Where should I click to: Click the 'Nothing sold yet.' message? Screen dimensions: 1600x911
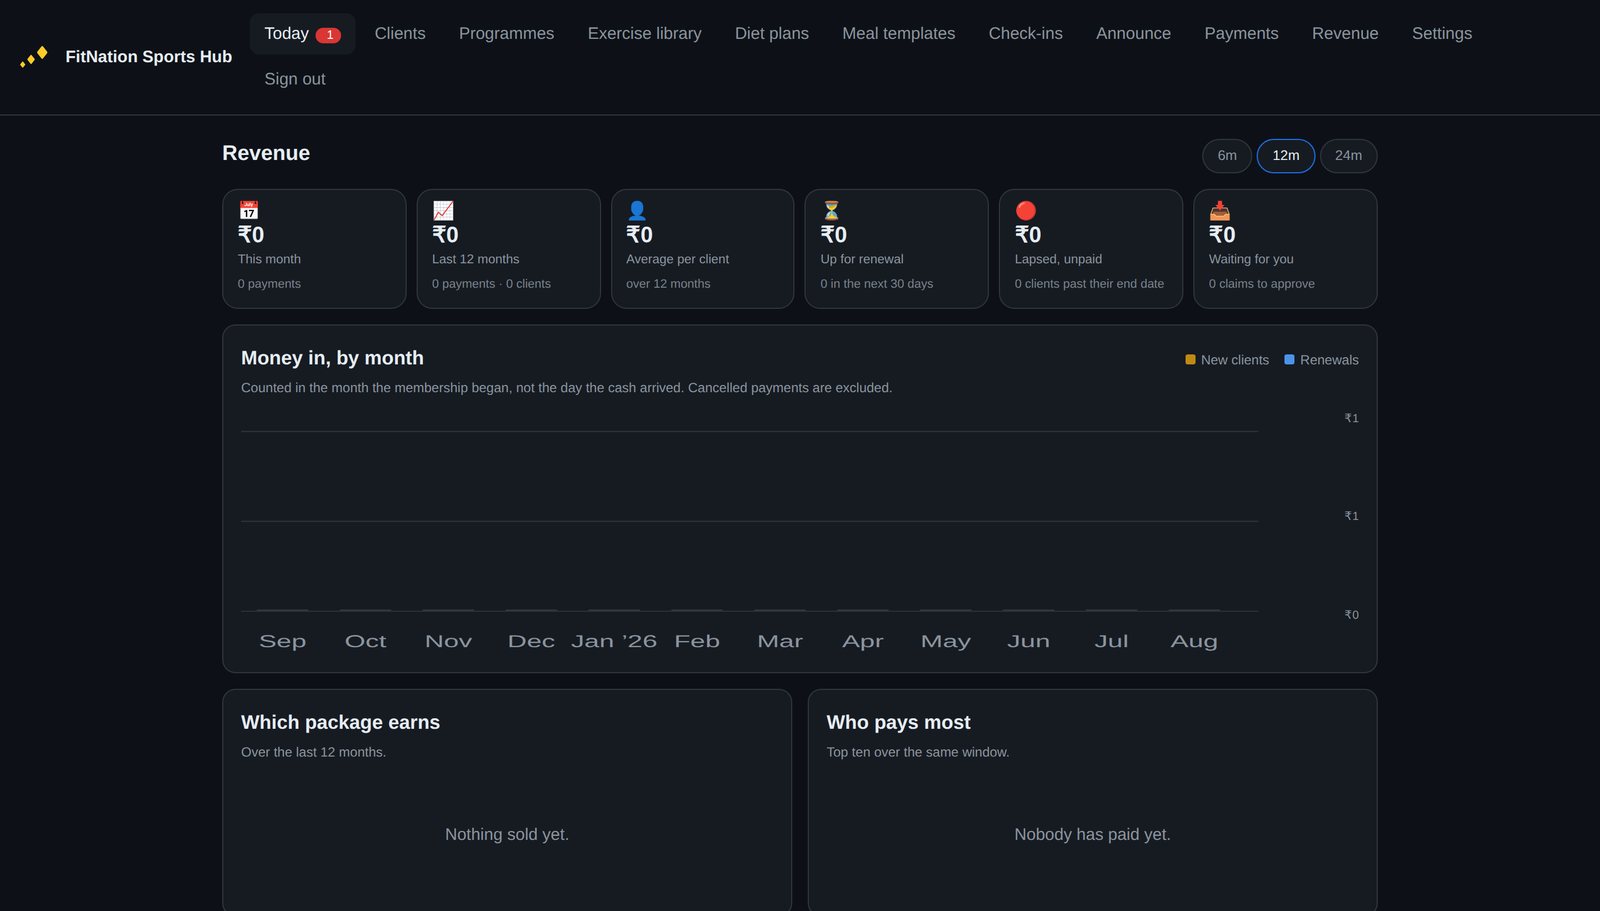(x=507, y=835)
